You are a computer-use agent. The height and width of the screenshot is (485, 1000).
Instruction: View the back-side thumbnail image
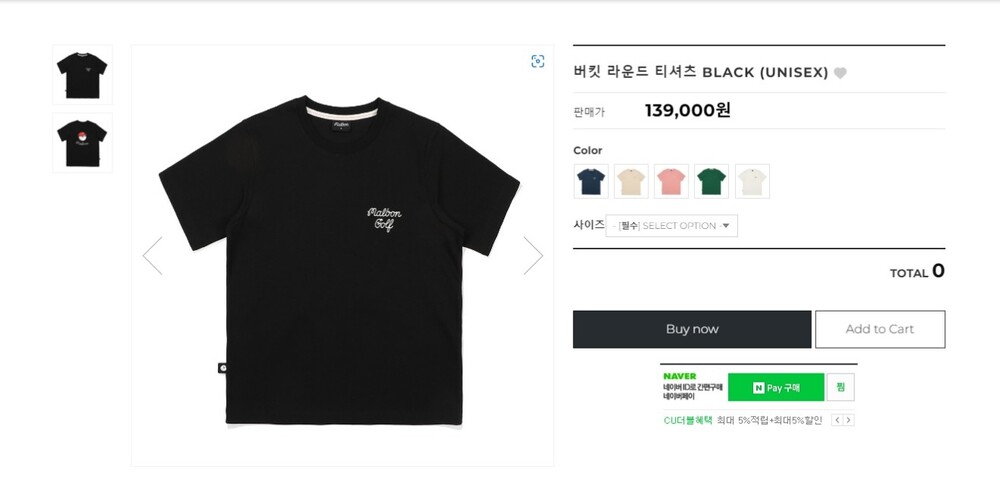[82, 142]
